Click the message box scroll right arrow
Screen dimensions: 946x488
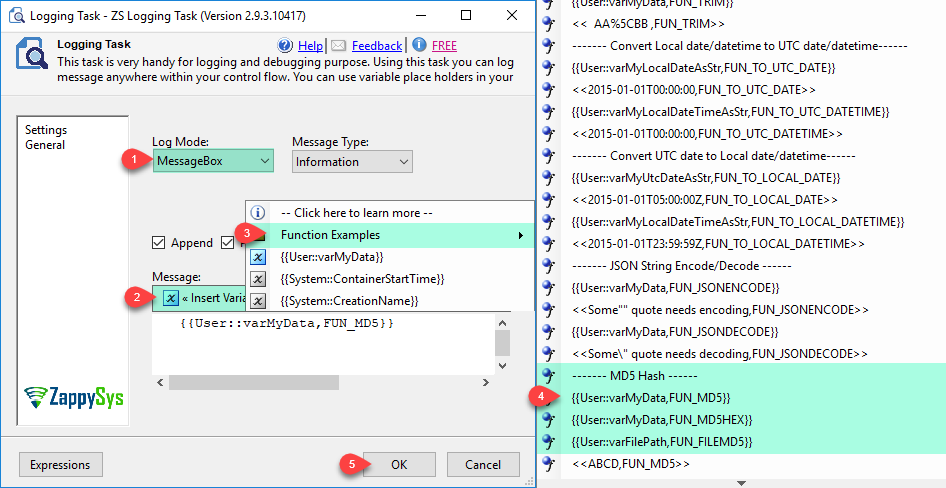click(486, 382)
